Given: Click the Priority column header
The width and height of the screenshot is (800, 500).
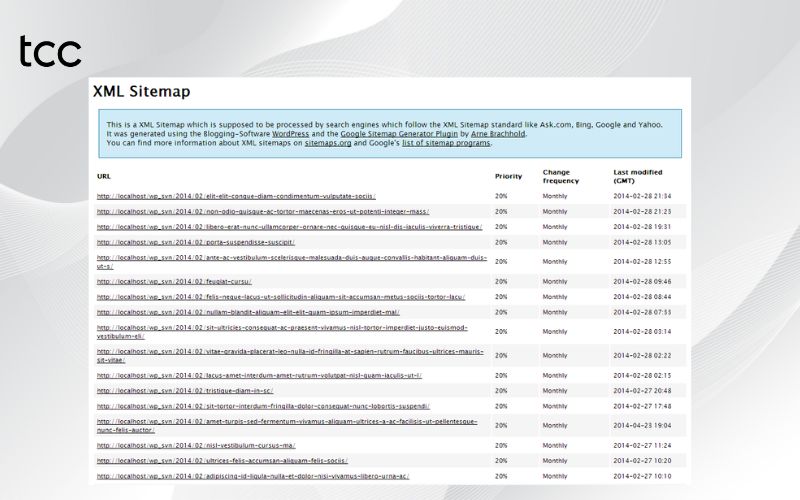Looking at the screenshot, I should pos(508,176).
